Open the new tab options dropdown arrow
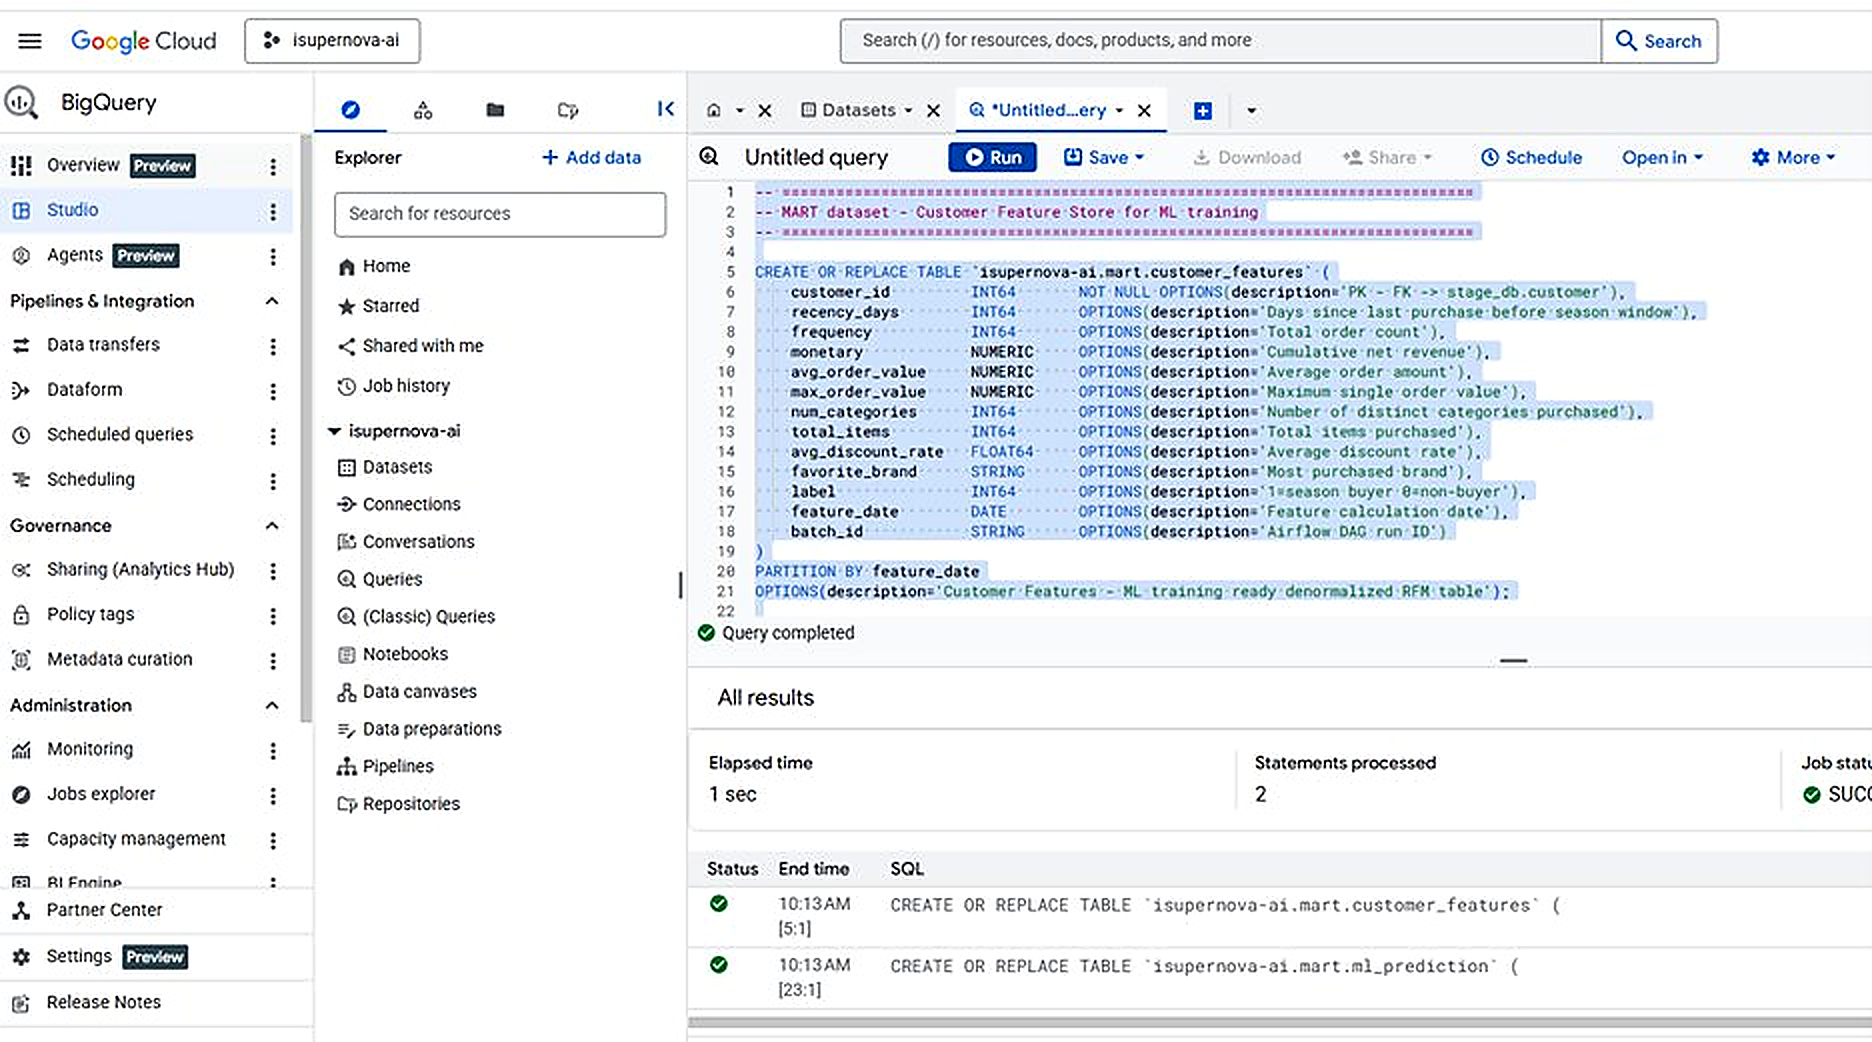The width and height of the screenshot is (1872, 1042). click(x=1251, y=111)
